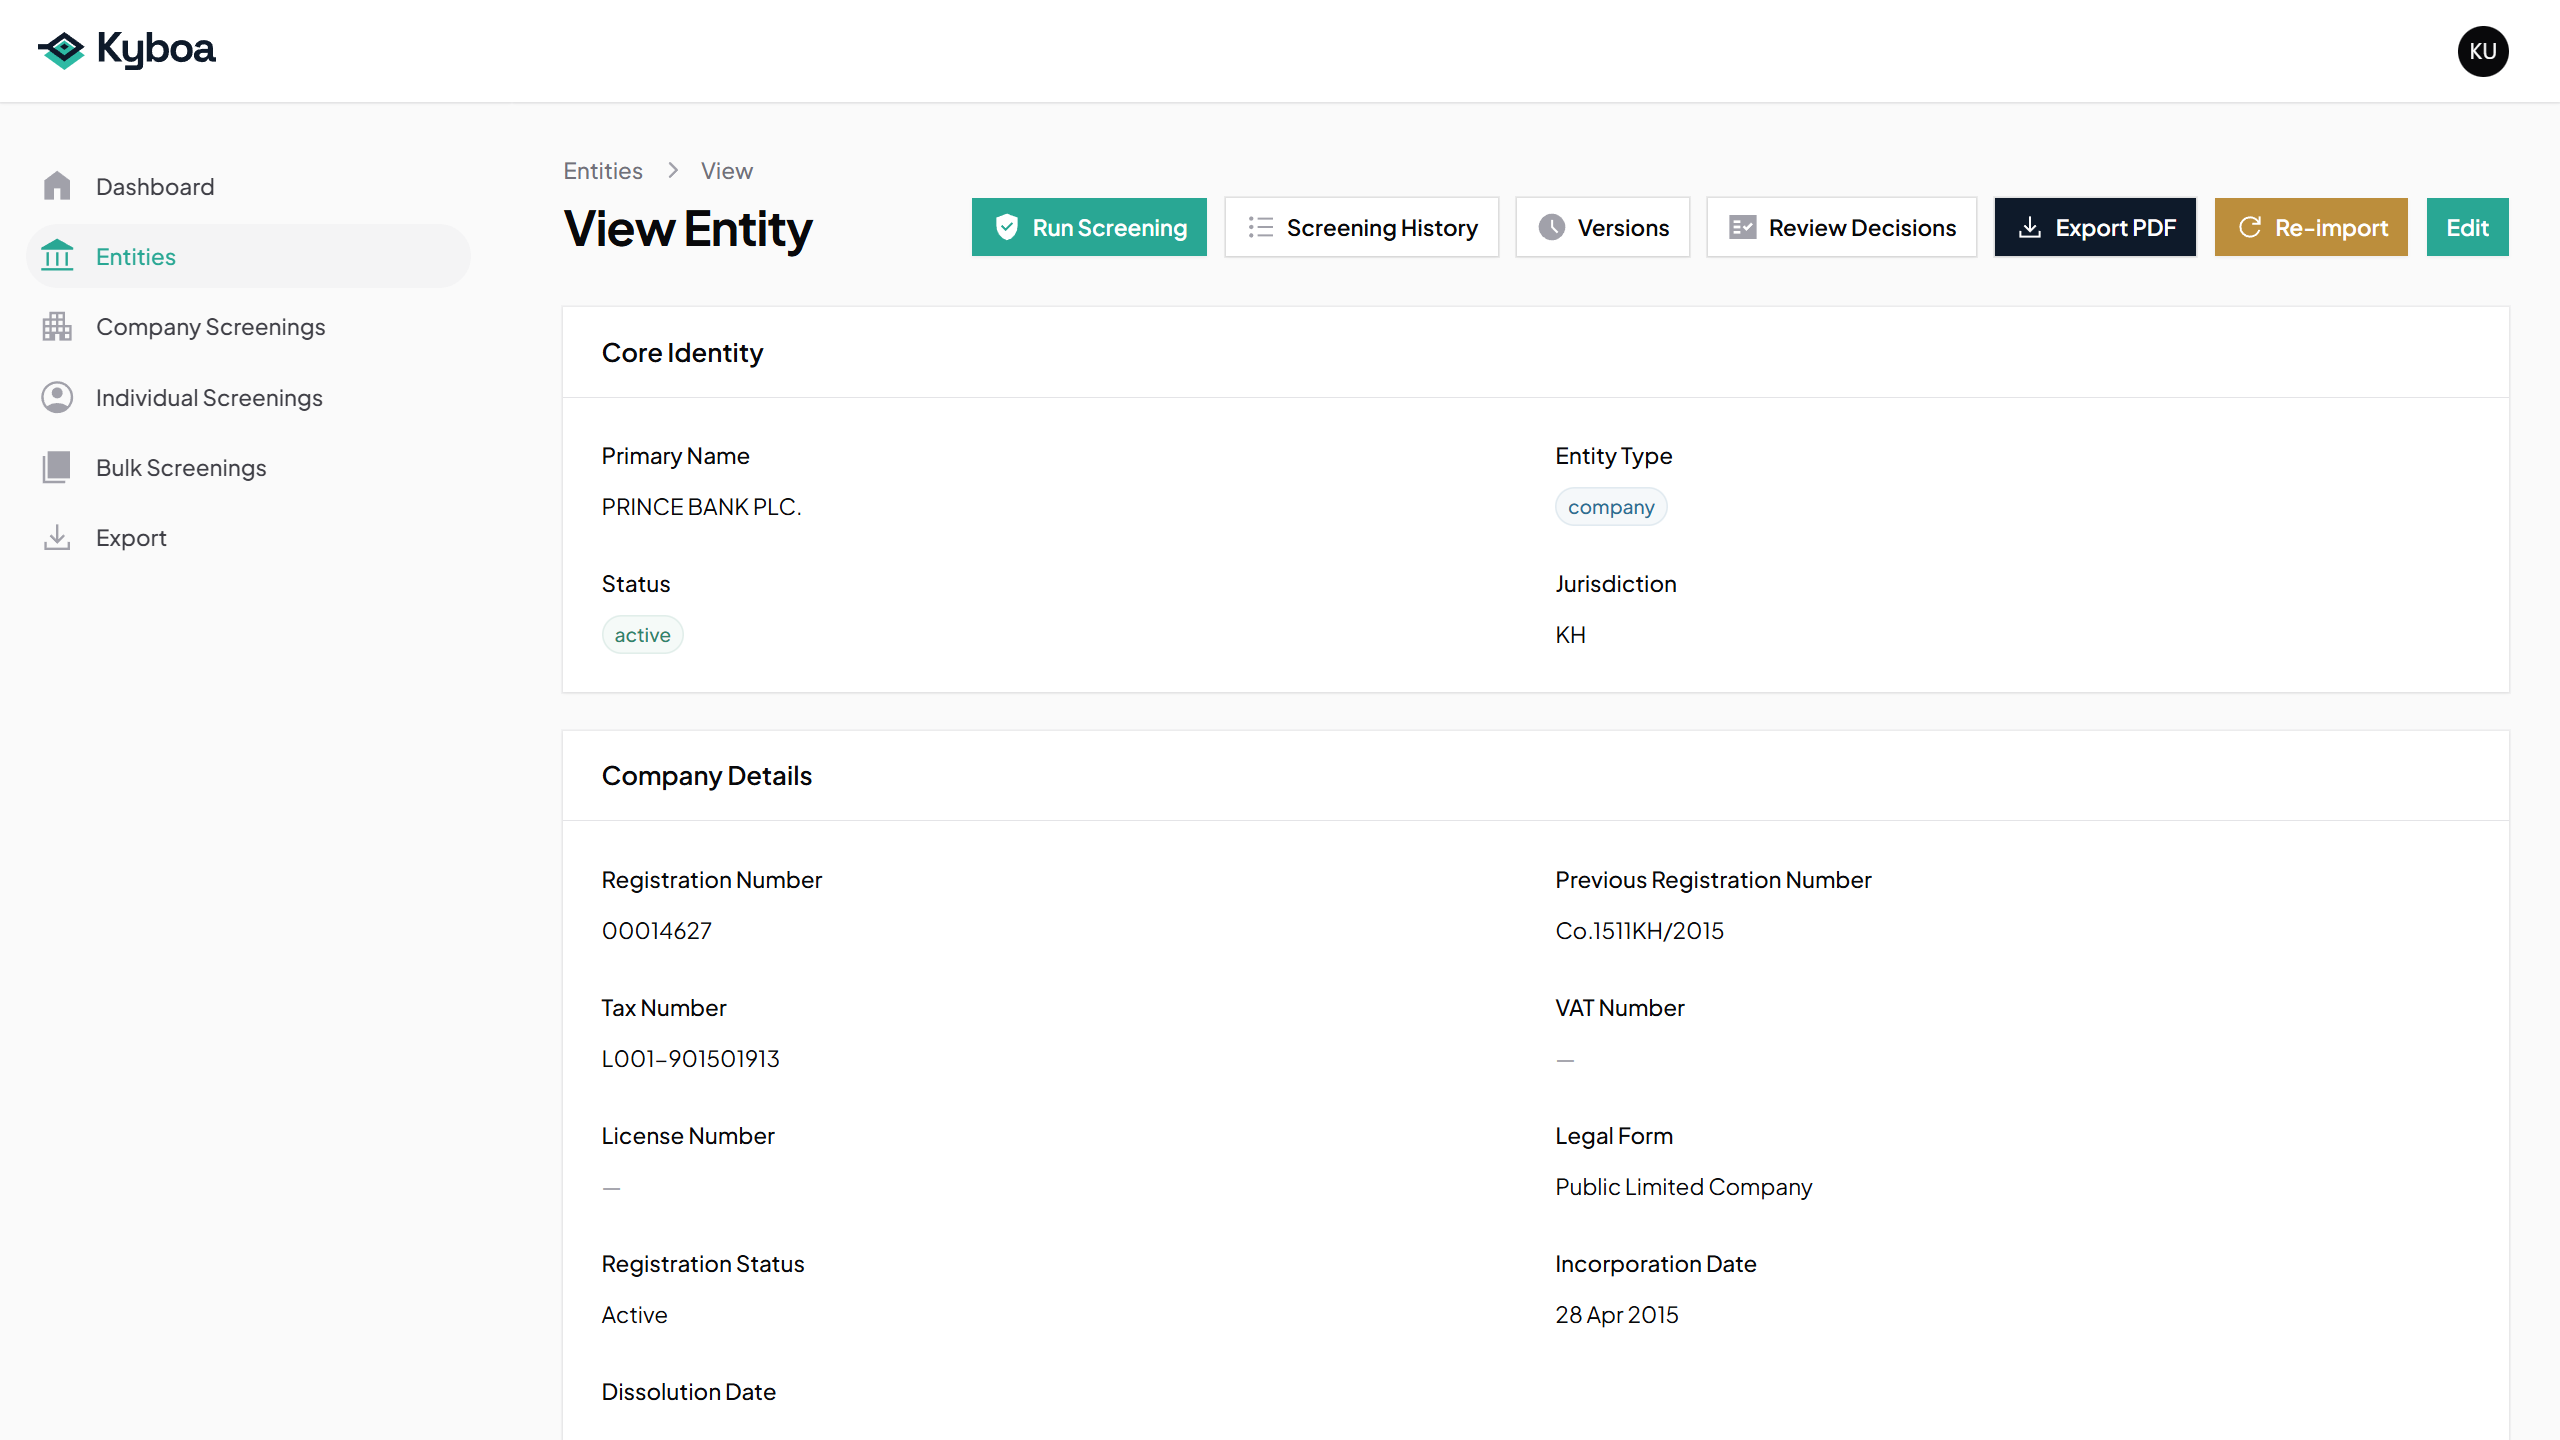Click the View breadcrumb
The image size is (2560, 1440).
pos(727,171)
